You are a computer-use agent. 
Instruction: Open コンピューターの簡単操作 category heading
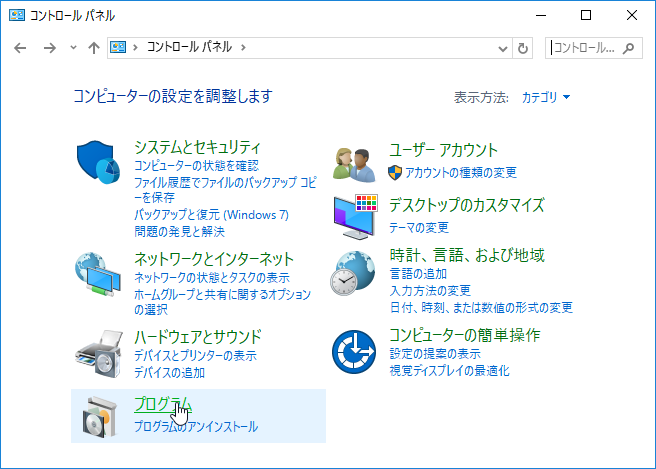pos(464,335)
